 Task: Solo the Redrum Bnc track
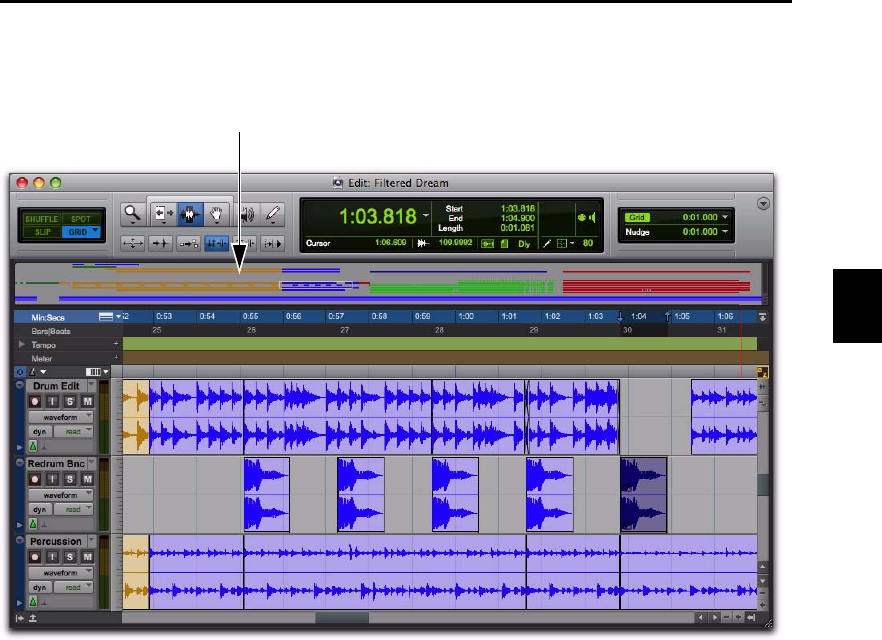pos(72,481)
